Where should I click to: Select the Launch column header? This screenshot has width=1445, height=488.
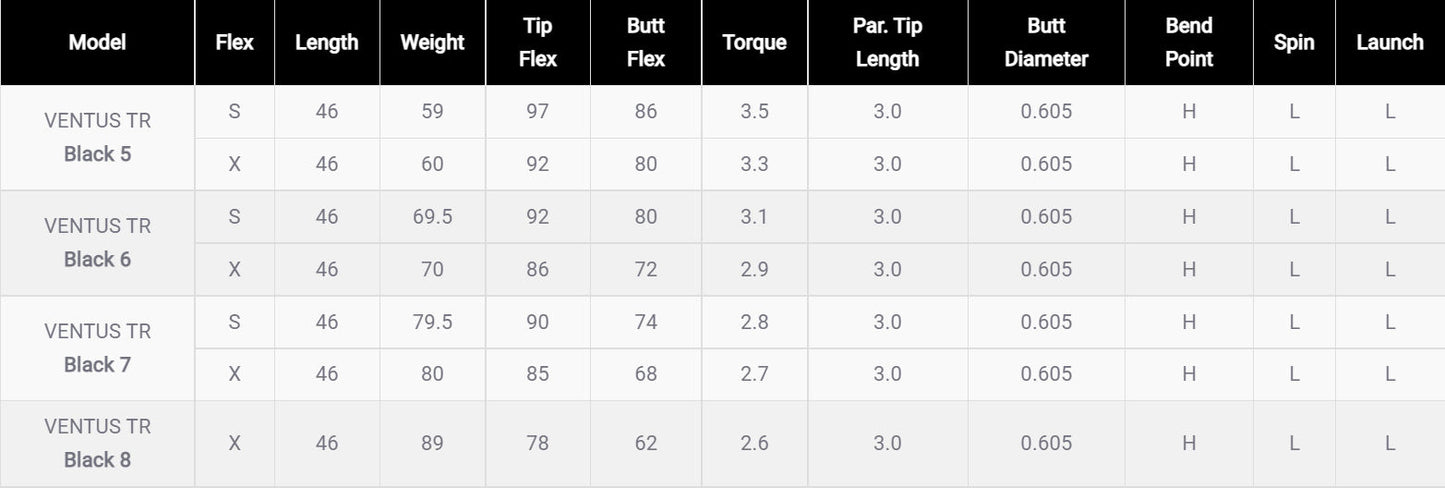pos(1390,43)
